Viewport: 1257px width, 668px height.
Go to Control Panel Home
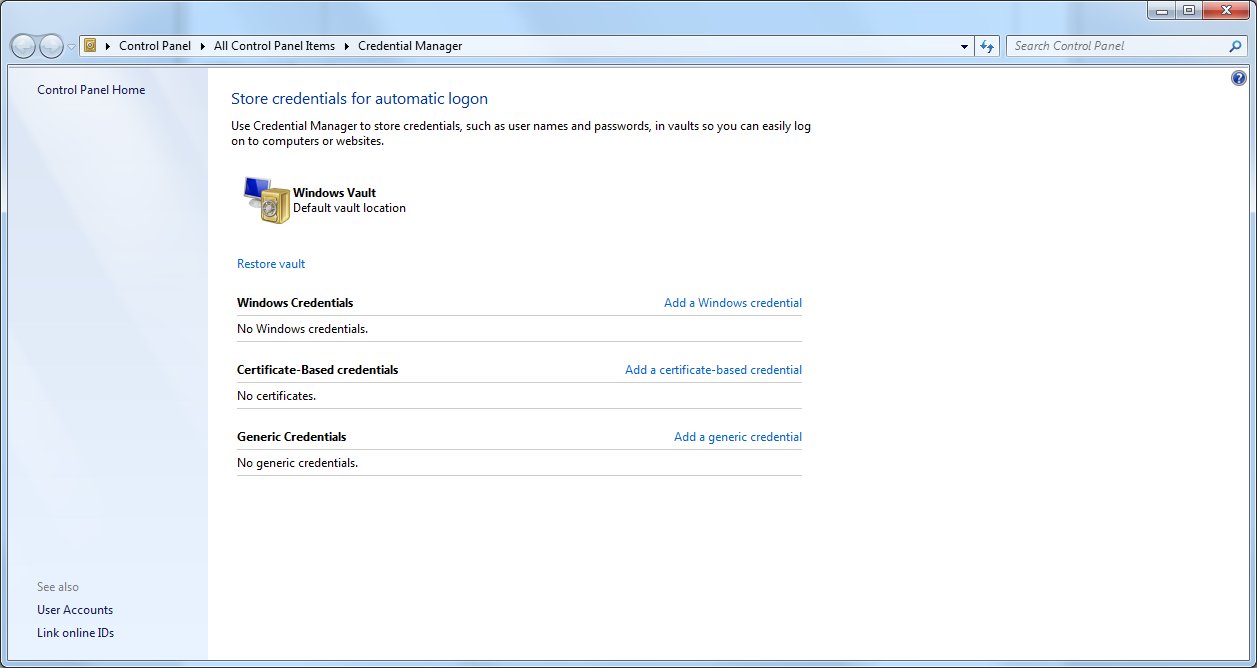coord(91,90)
